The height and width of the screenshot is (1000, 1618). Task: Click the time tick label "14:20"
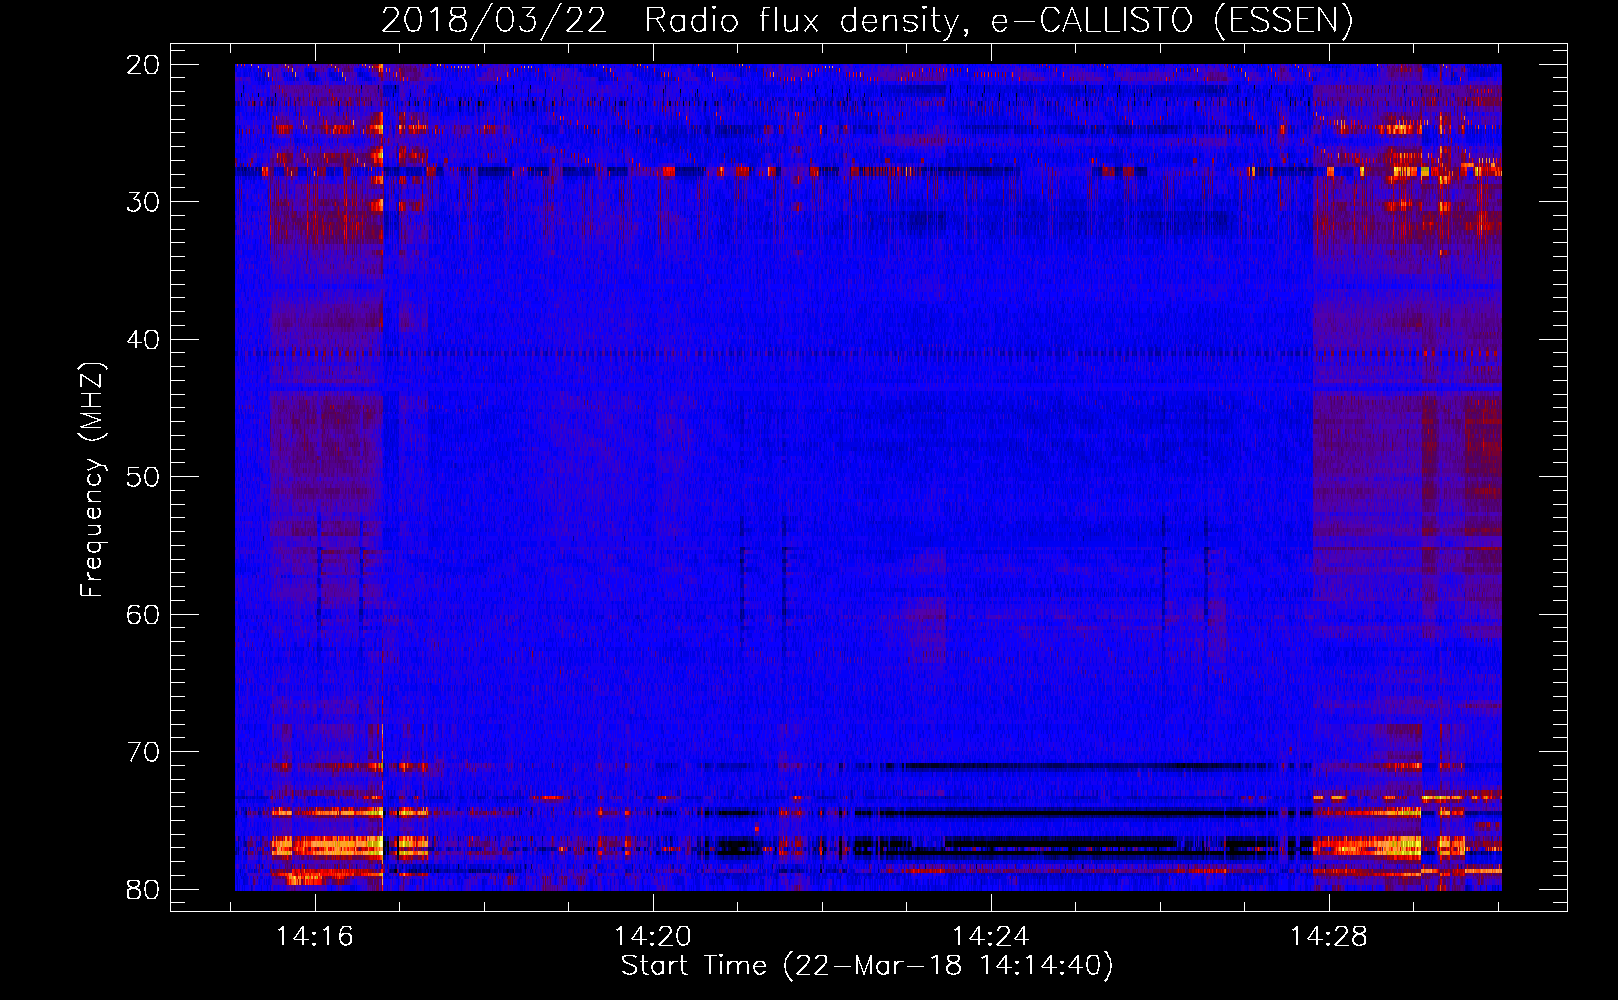click(x=653, y=937)
